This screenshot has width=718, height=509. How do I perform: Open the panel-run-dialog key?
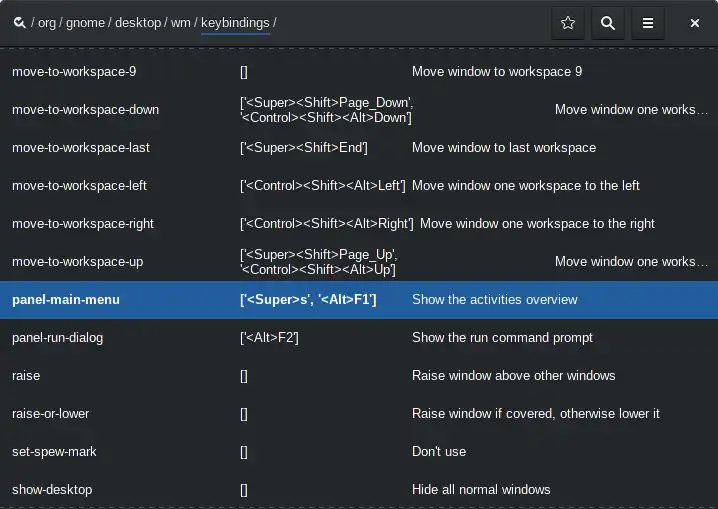coord(359,338)
